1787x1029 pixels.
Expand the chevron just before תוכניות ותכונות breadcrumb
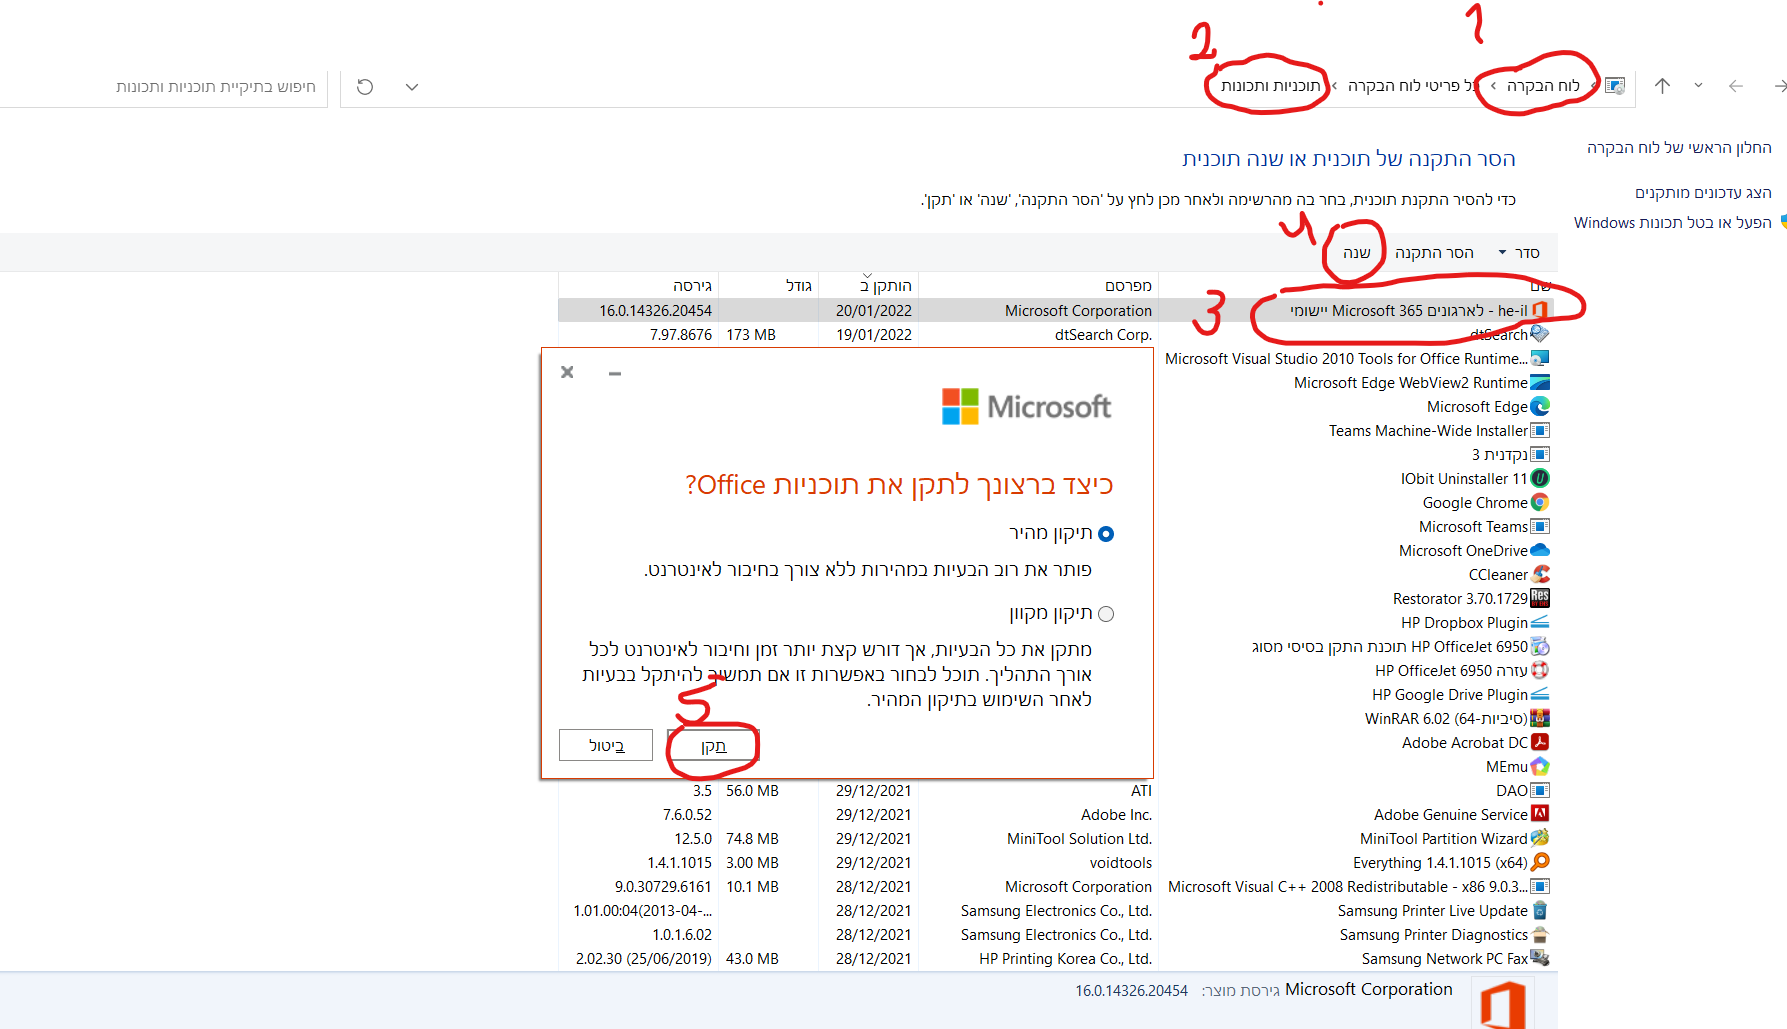[1335, 86]
